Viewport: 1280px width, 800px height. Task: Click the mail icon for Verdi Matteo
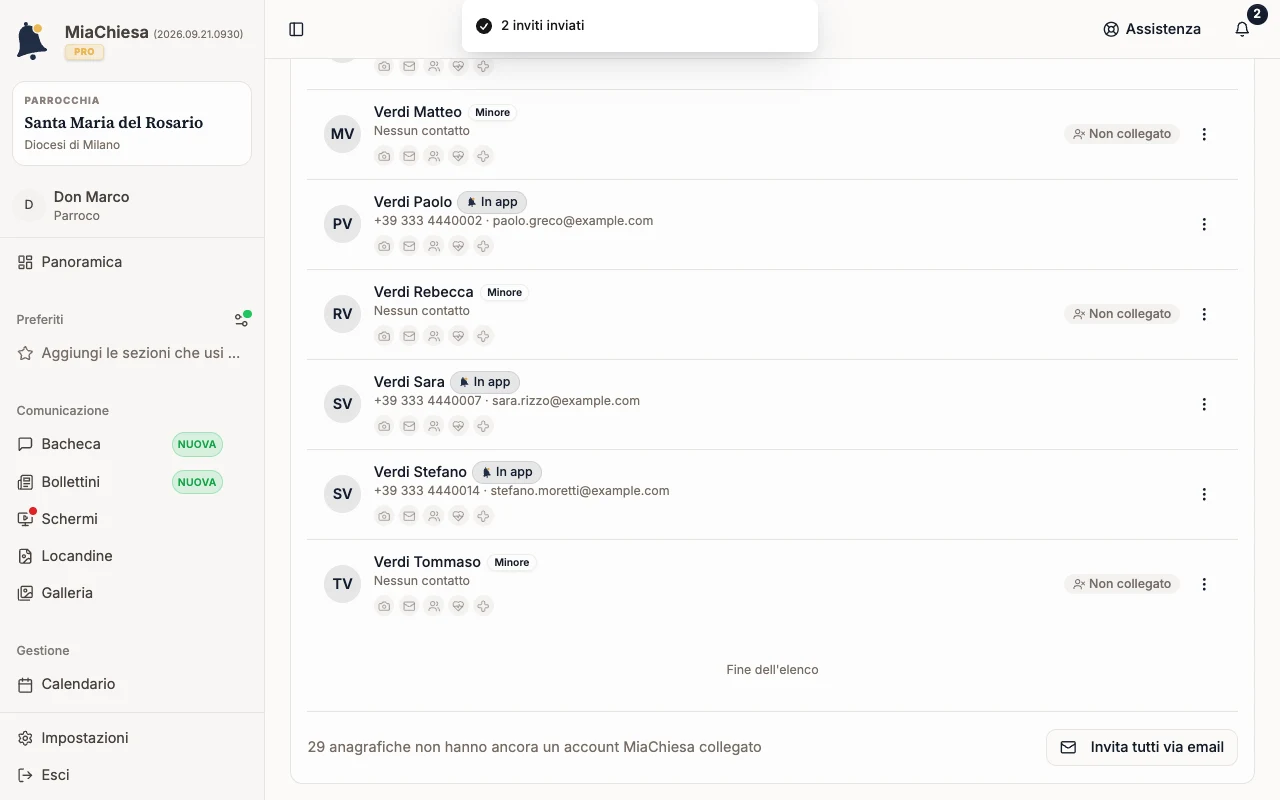[x=409, y=156]
